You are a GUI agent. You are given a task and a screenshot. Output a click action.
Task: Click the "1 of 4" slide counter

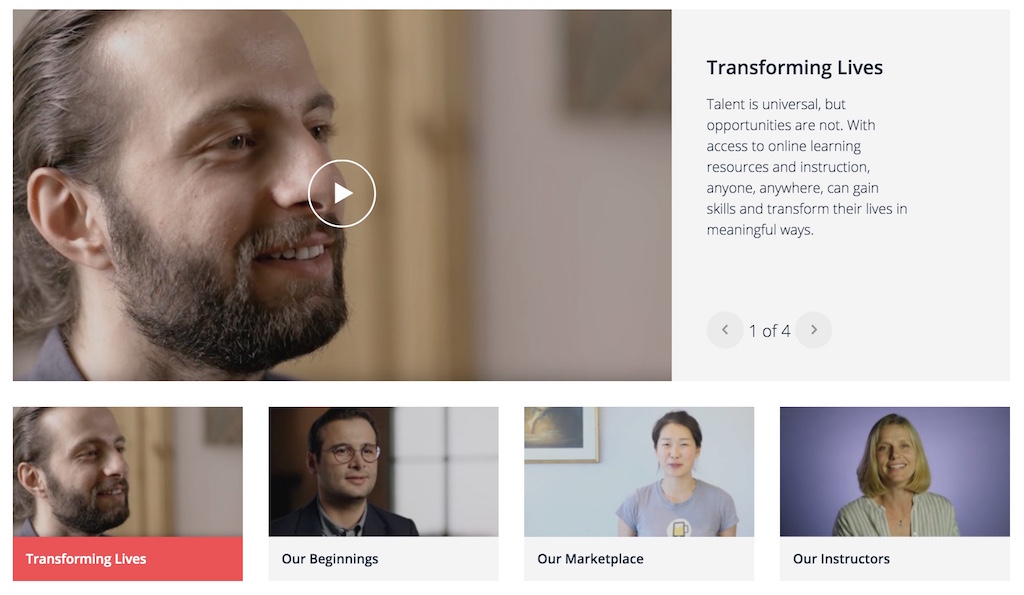(769, 331)
